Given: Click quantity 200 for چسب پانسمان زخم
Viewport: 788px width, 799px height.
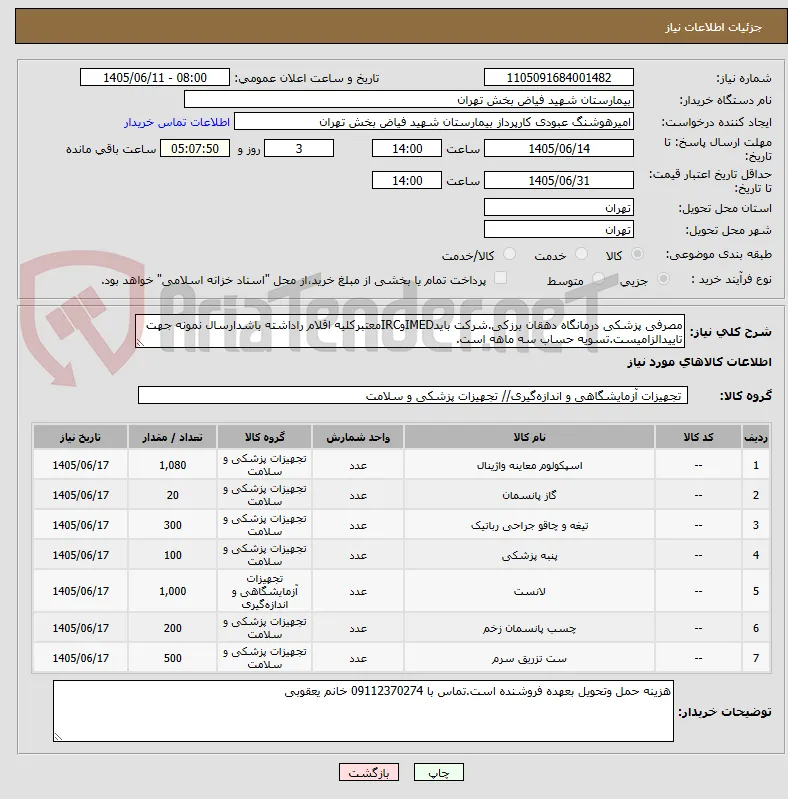Looking at the screenshot, I should coord(173,628).
